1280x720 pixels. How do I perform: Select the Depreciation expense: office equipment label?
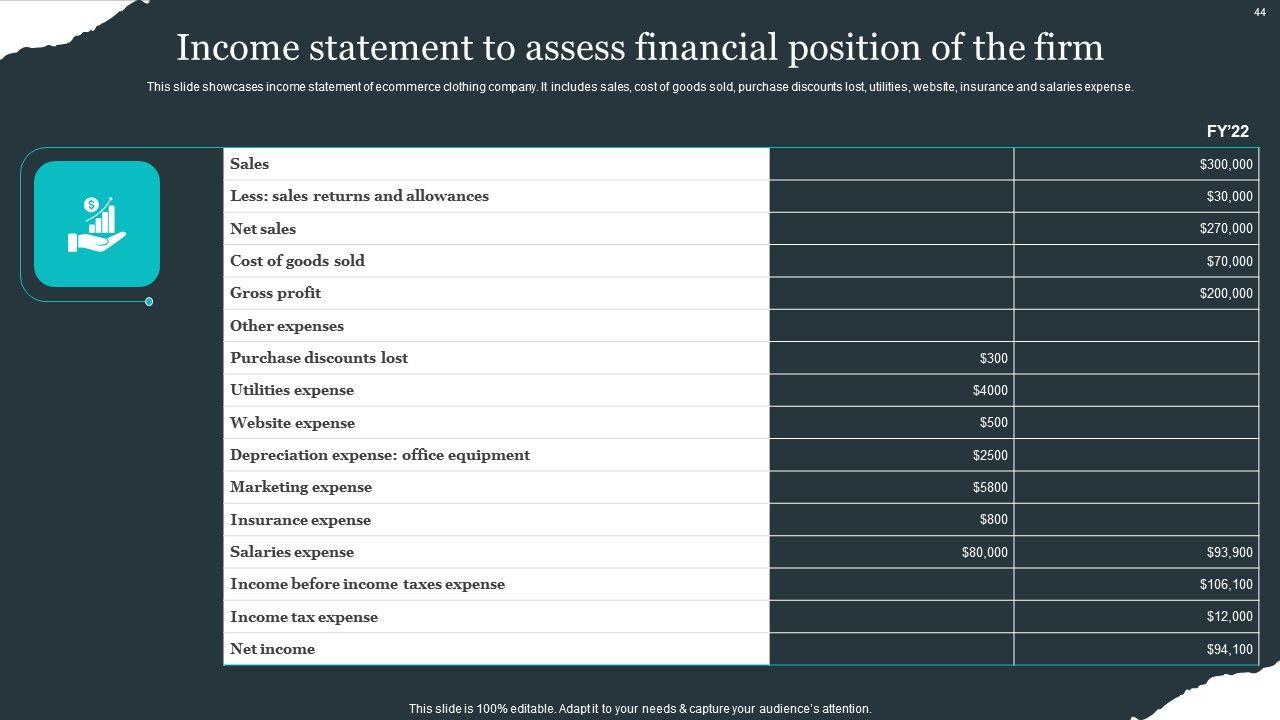pos(380,455)
